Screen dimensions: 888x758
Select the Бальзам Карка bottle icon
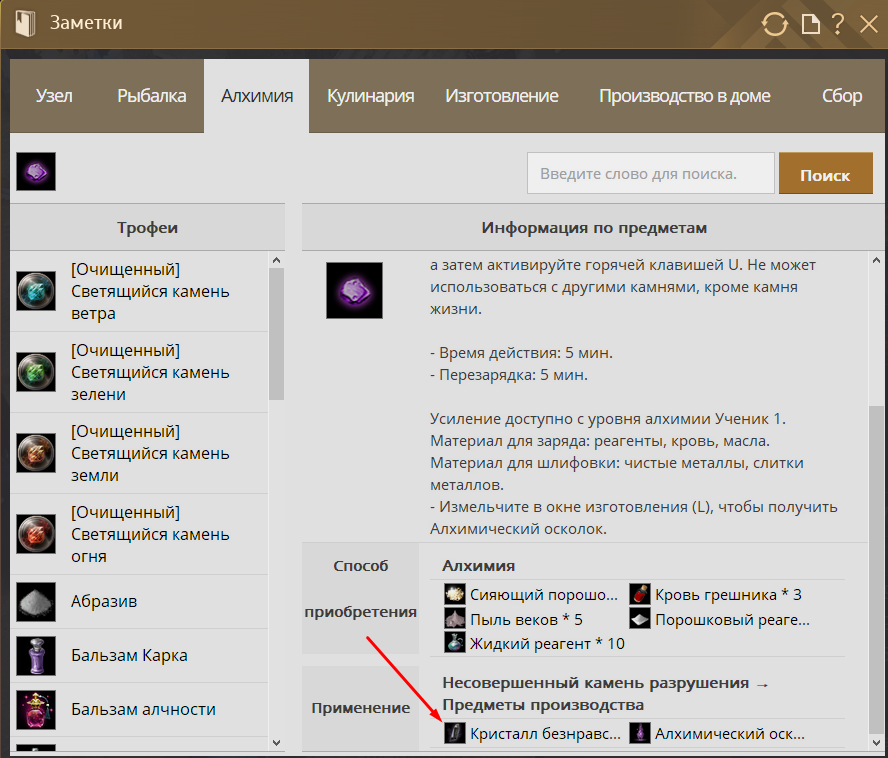click(36, 656)
